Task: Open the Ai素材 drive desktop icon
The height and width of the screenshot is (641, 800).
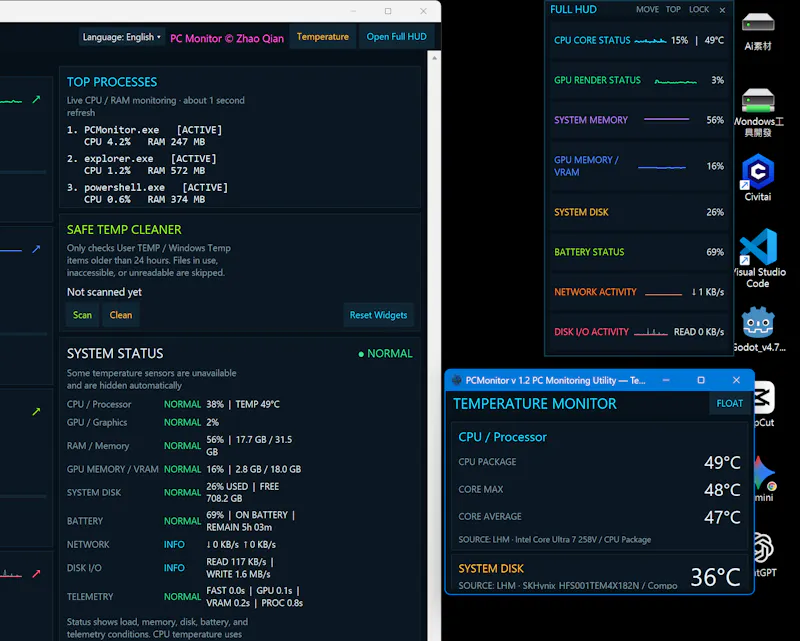Action: click(x=758, y=32)
